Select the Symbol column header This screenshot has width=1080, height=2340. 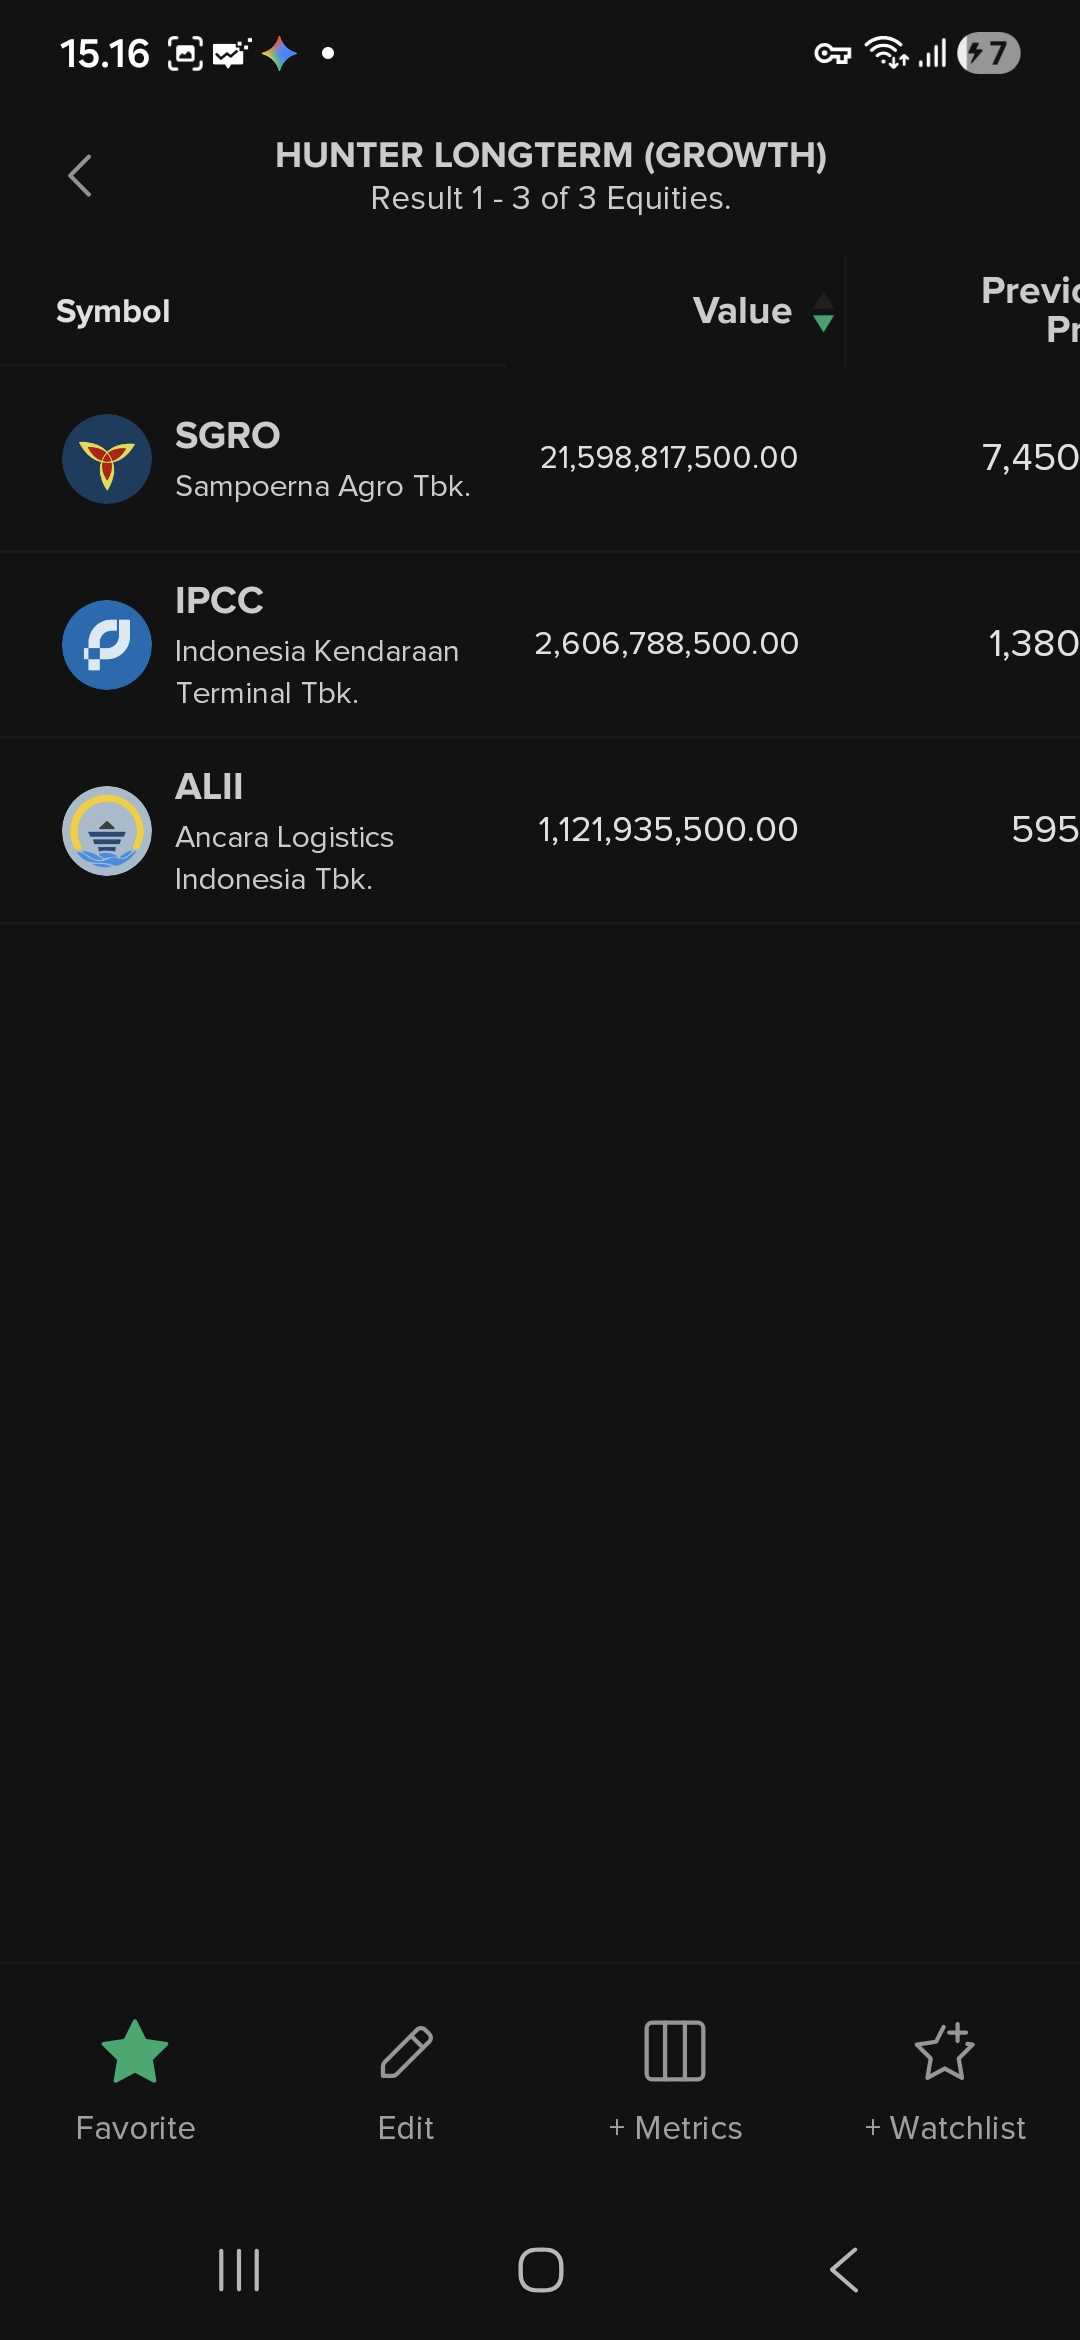click(x=113, y=311)
